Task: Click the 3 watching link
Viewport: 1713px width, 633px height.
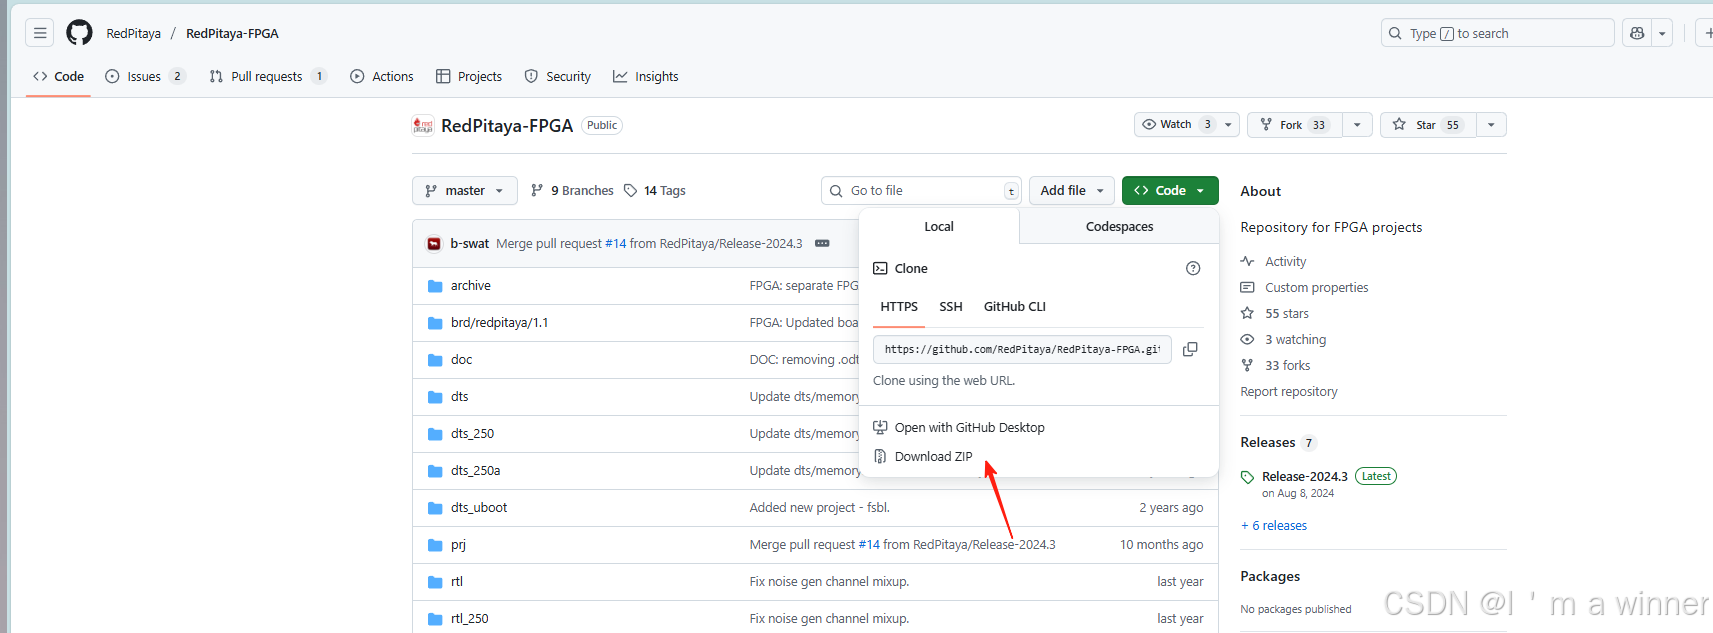Action: 1295,340
